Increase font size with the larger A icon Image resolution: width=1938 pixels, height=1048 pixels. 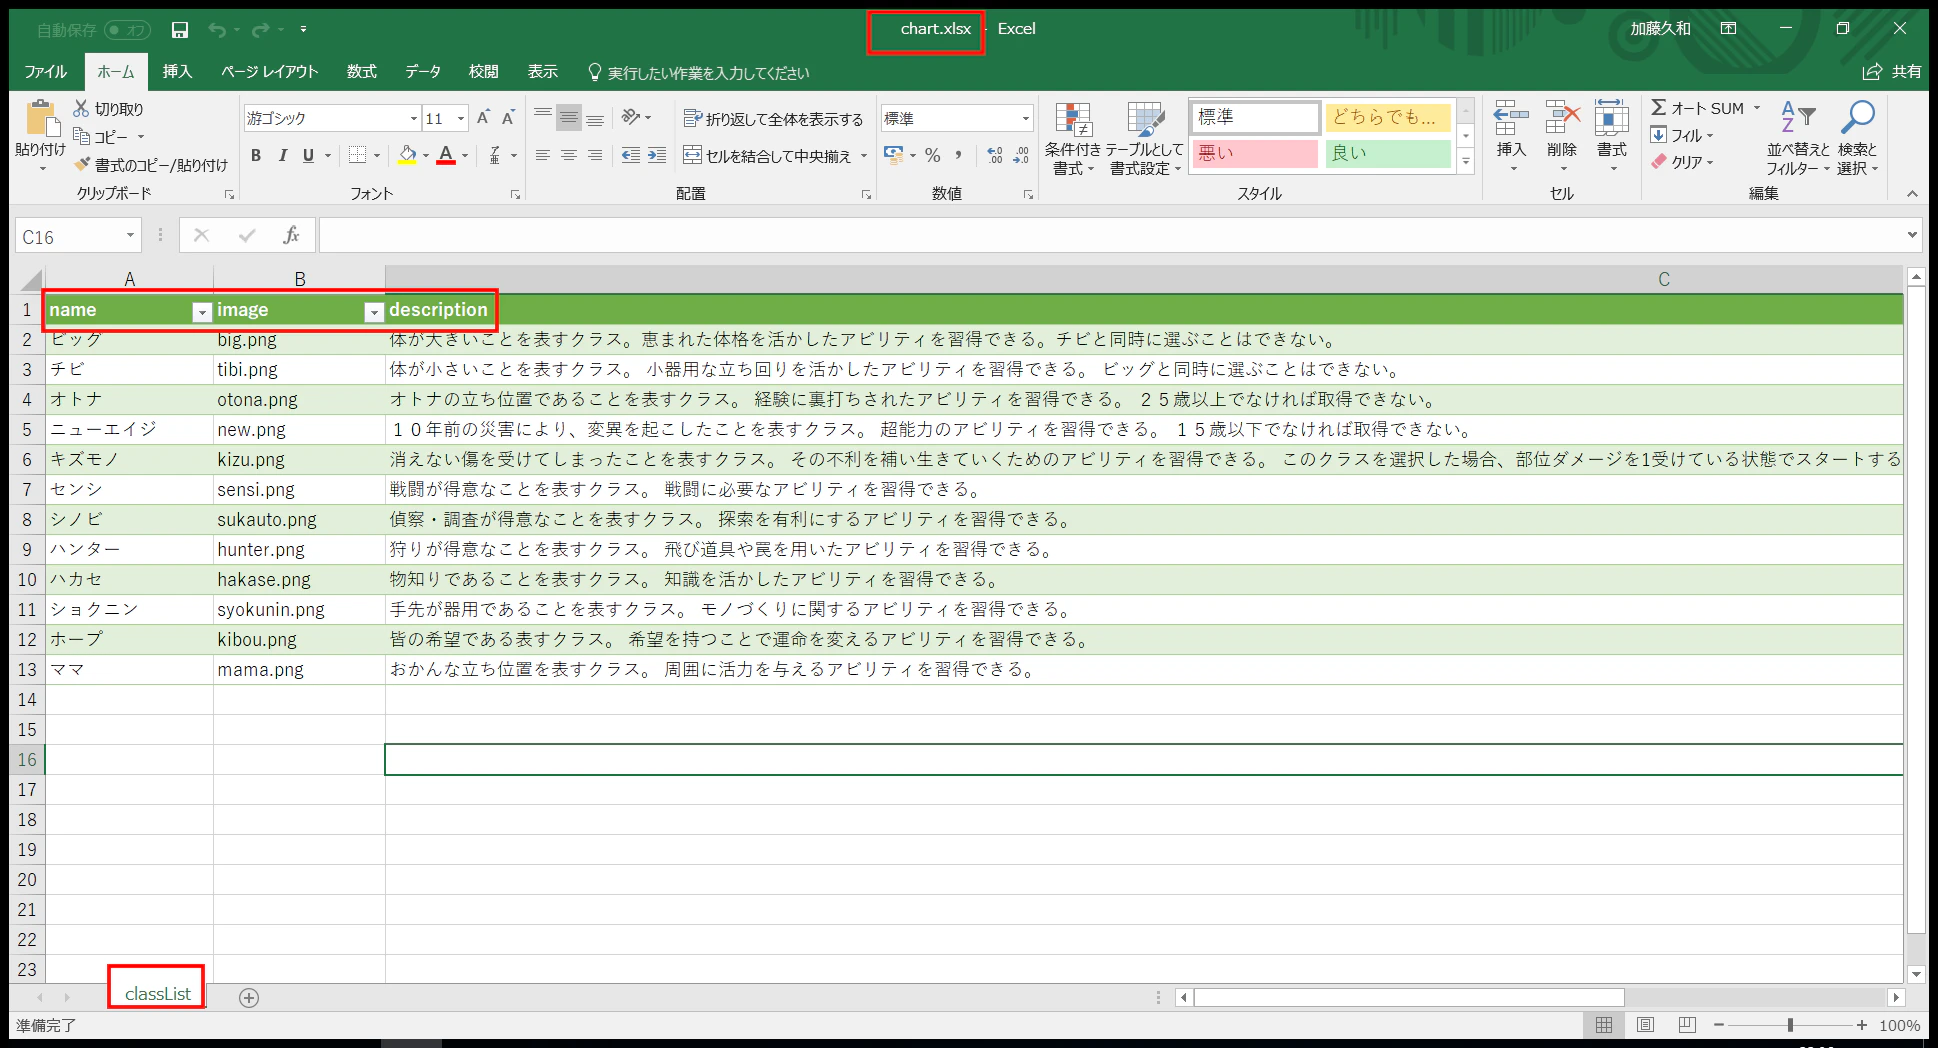[x=483, y=118]
